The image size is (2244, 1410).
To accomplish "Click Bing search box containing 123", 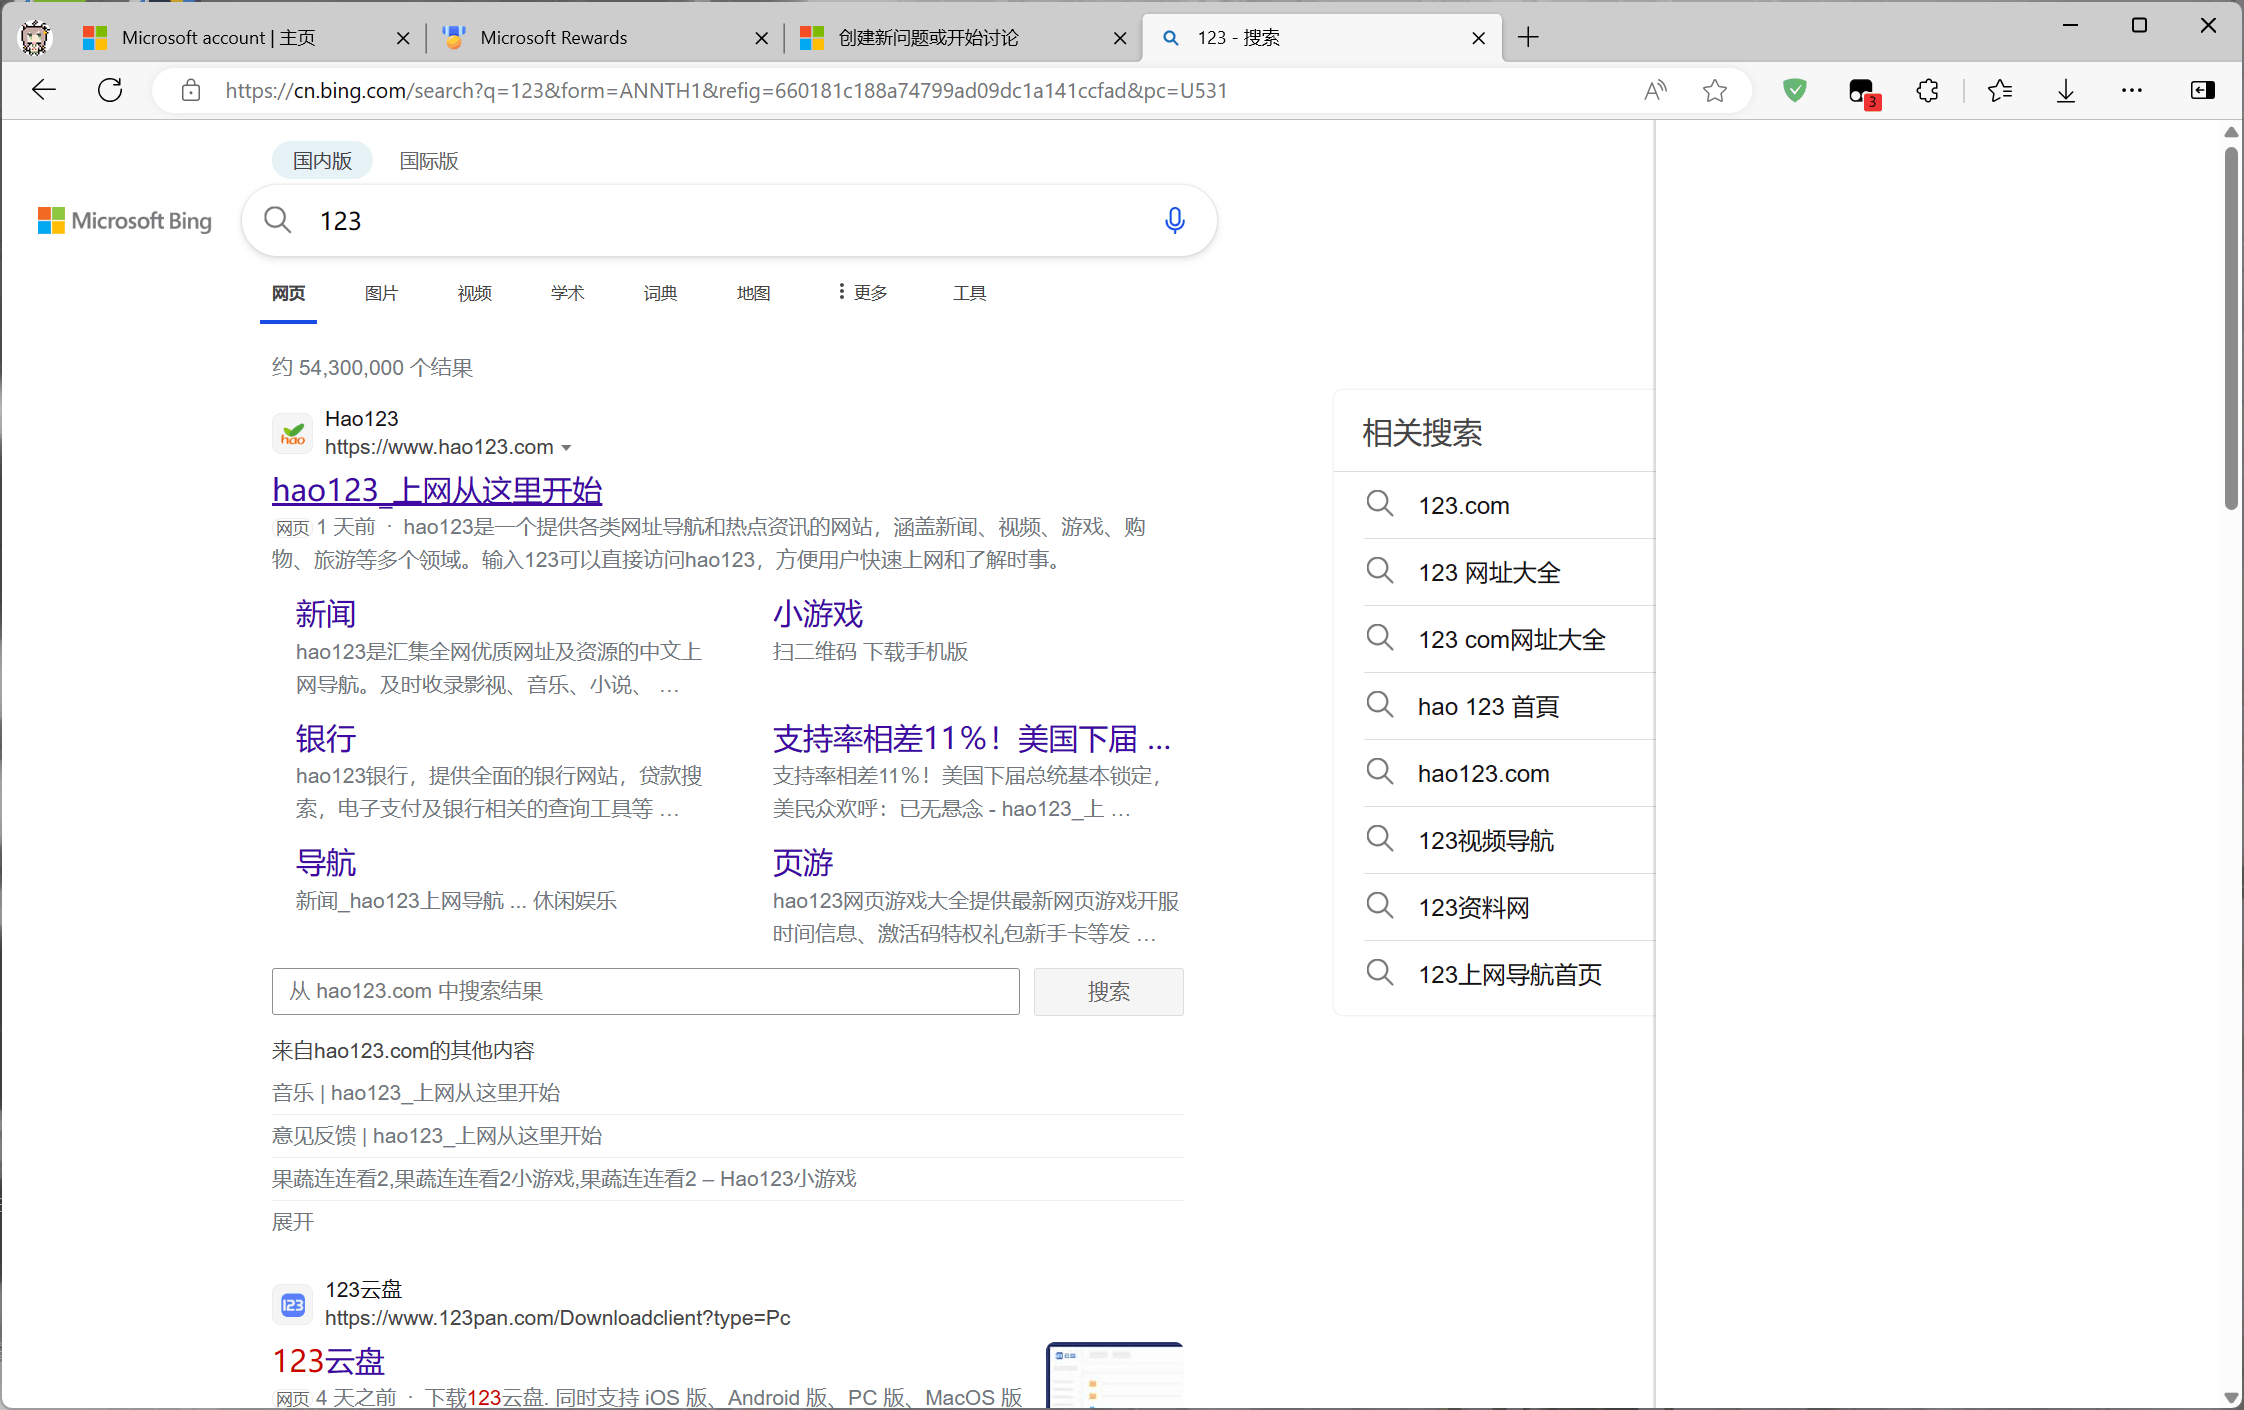I will [x=730, y=220].
